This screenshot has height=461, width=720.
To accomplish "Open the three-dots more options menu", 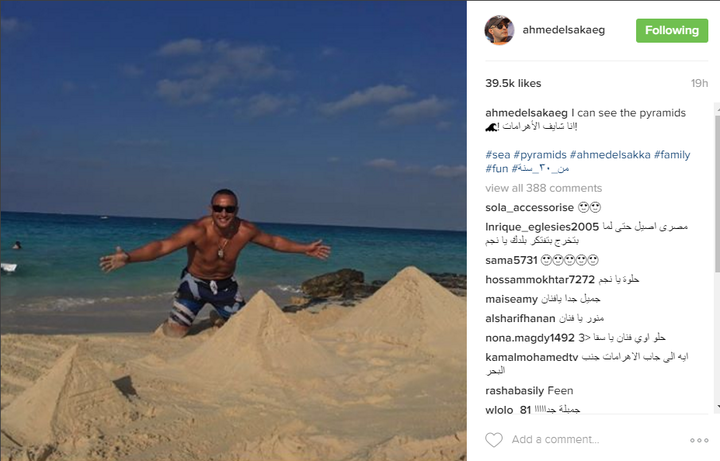I will (x=699, y=440).
